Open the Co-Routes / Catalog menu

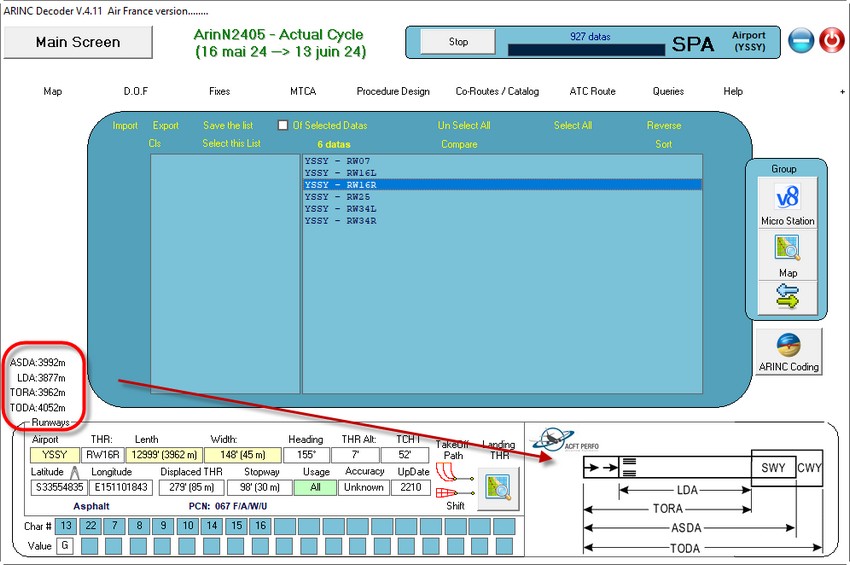click(x=497, y=91)
